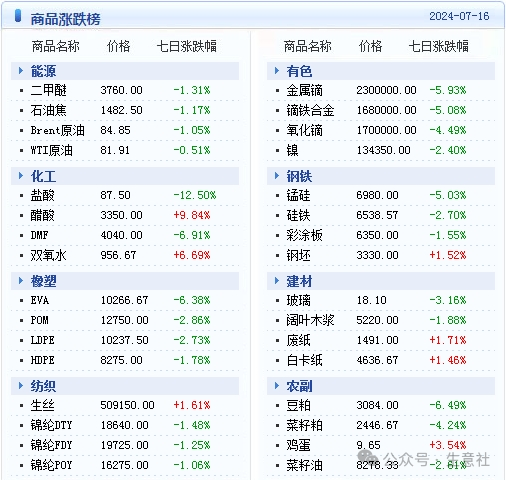Expand the 建材 category arrow
The image size is (506, 480).
[277, 281]
